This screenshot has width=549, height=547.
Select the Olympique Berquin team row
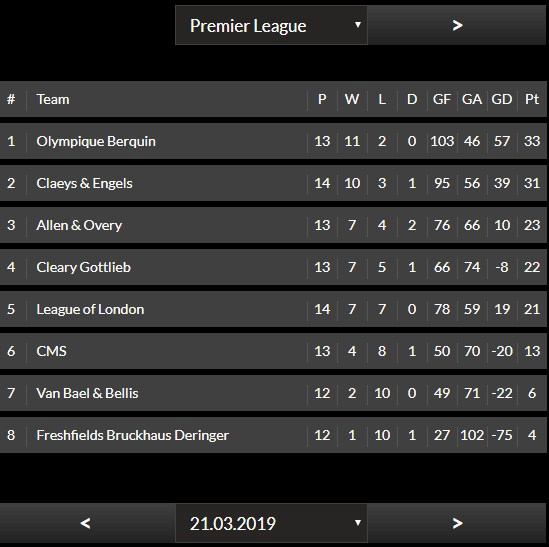coord(273,141)
